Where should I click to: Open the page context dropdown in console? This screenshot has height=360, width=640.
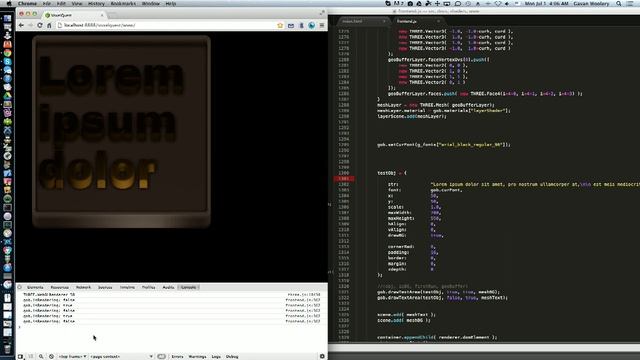[121, 356]
